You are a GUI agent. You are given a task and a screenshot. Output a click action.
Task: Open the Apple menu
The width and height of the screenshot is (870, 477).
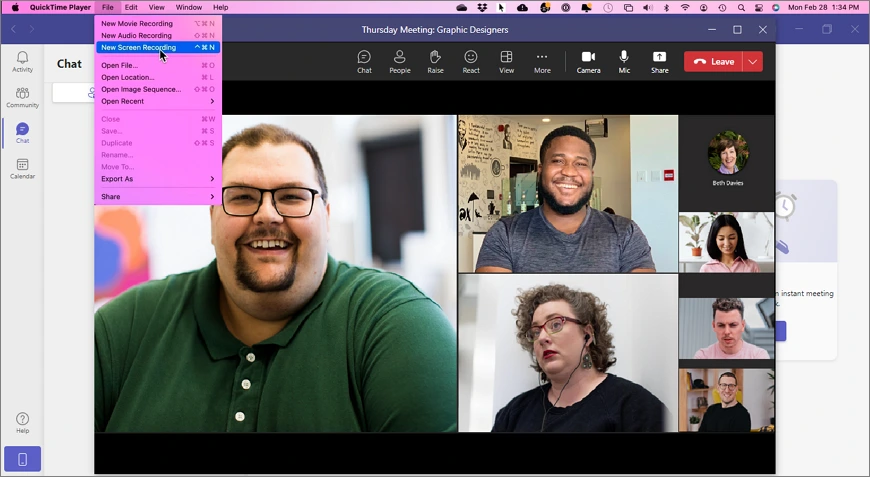15,7
